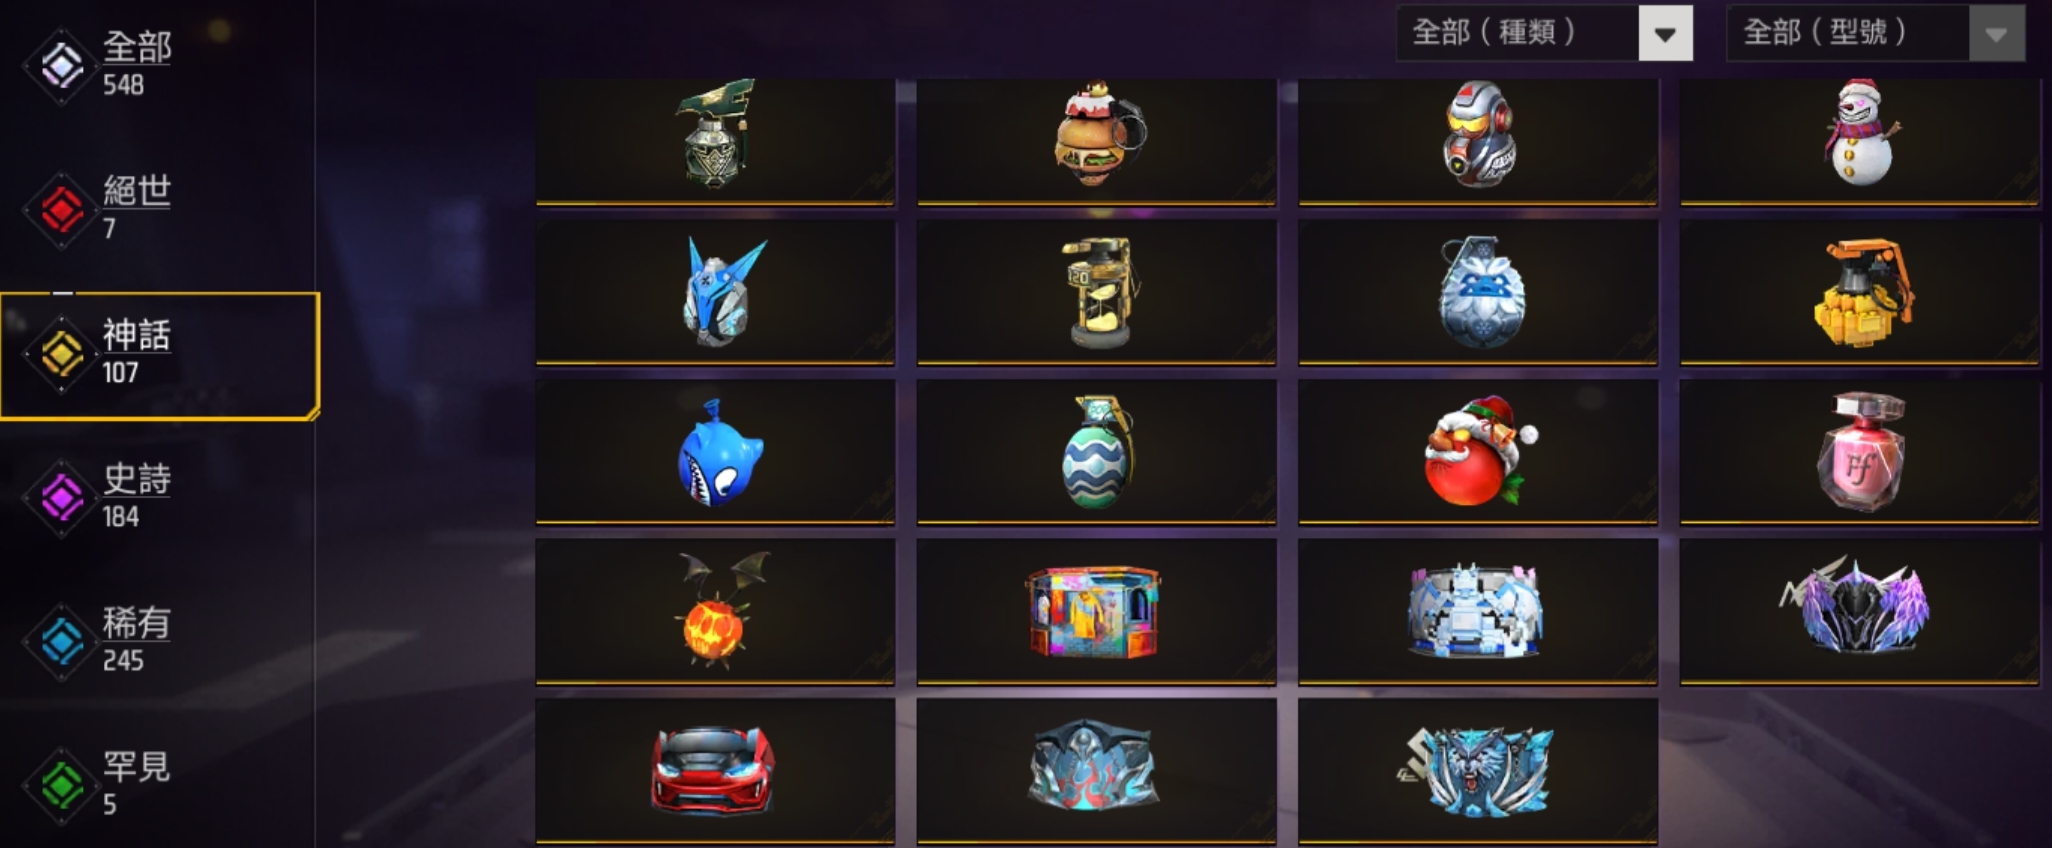2052x848 pixels.
Task: Choose the blue fox mask grenade
Action: pyautogui.click(x=716, y=293)
